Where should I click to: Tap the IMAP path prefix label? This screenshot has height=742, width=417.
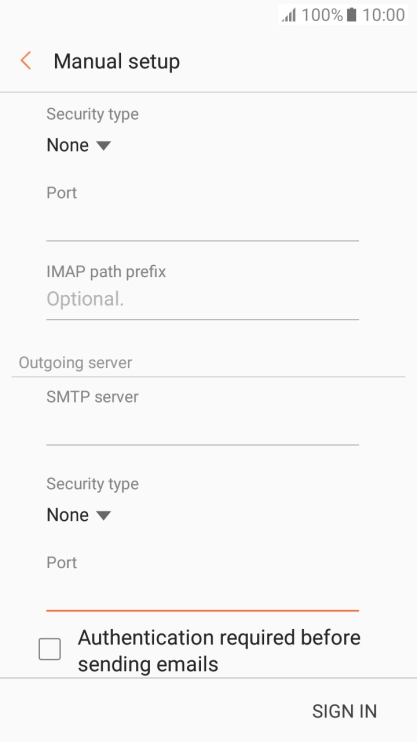pyautogui.click(x=106, y=272)
